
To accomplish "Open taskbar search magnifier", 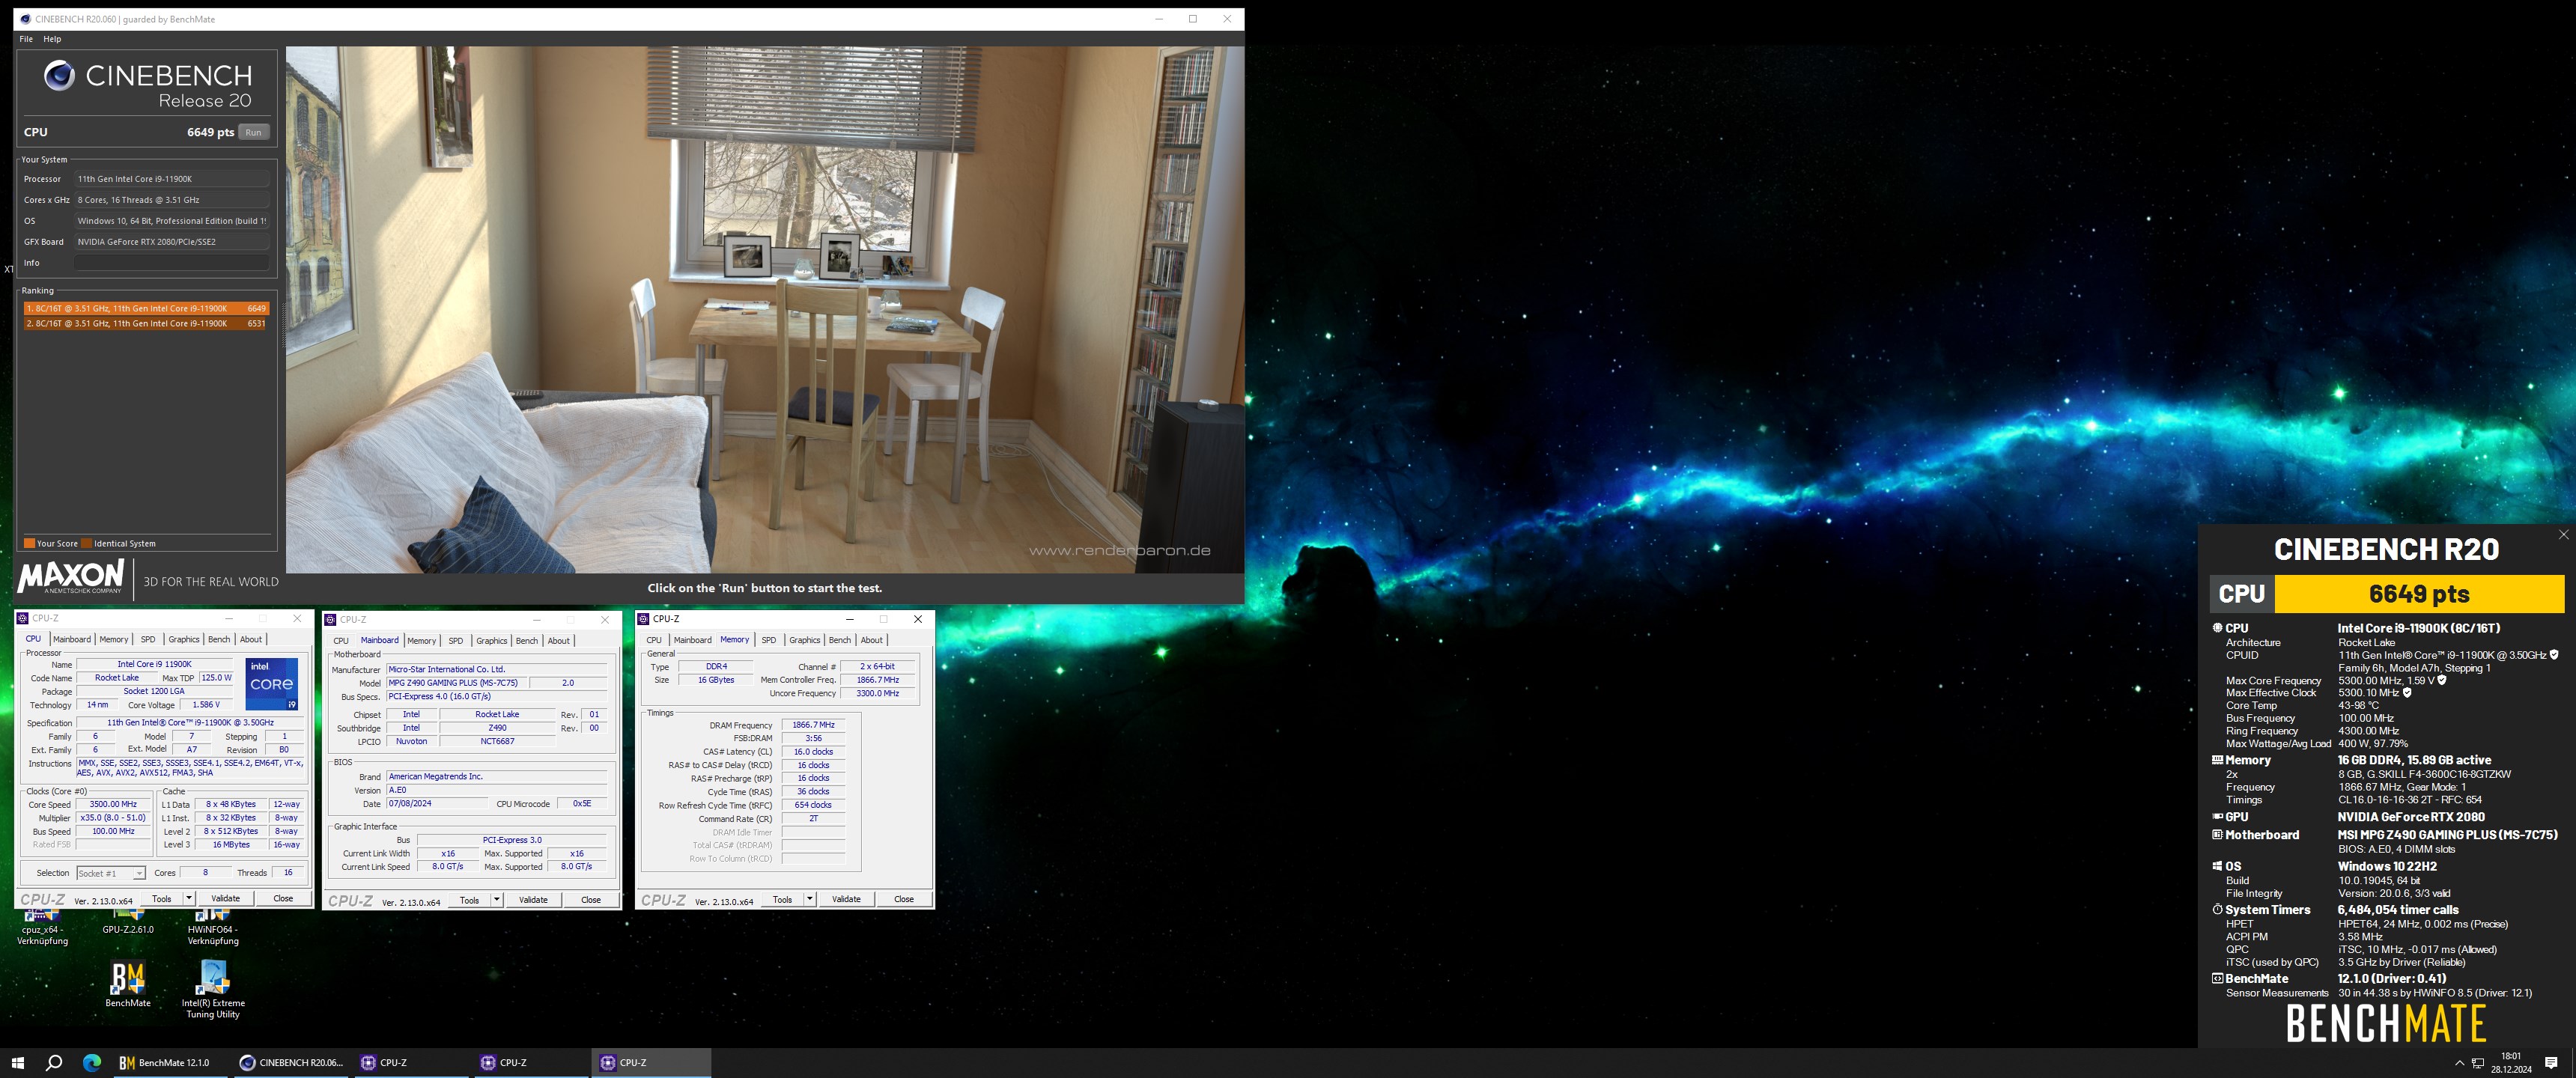I will [54, 1062].
